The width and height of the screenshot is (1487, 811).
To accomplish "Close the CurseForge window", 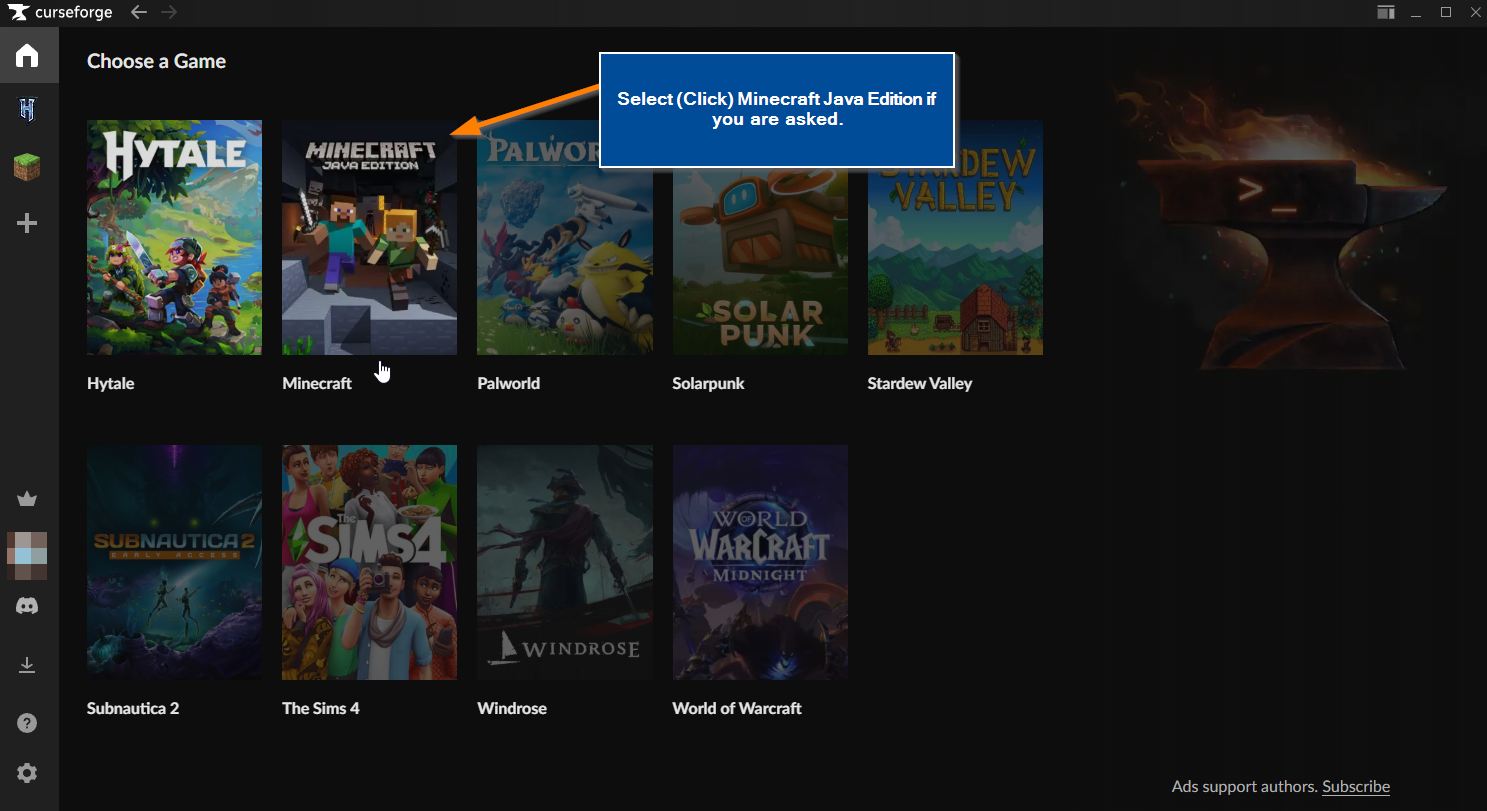I will [1474, 12].
